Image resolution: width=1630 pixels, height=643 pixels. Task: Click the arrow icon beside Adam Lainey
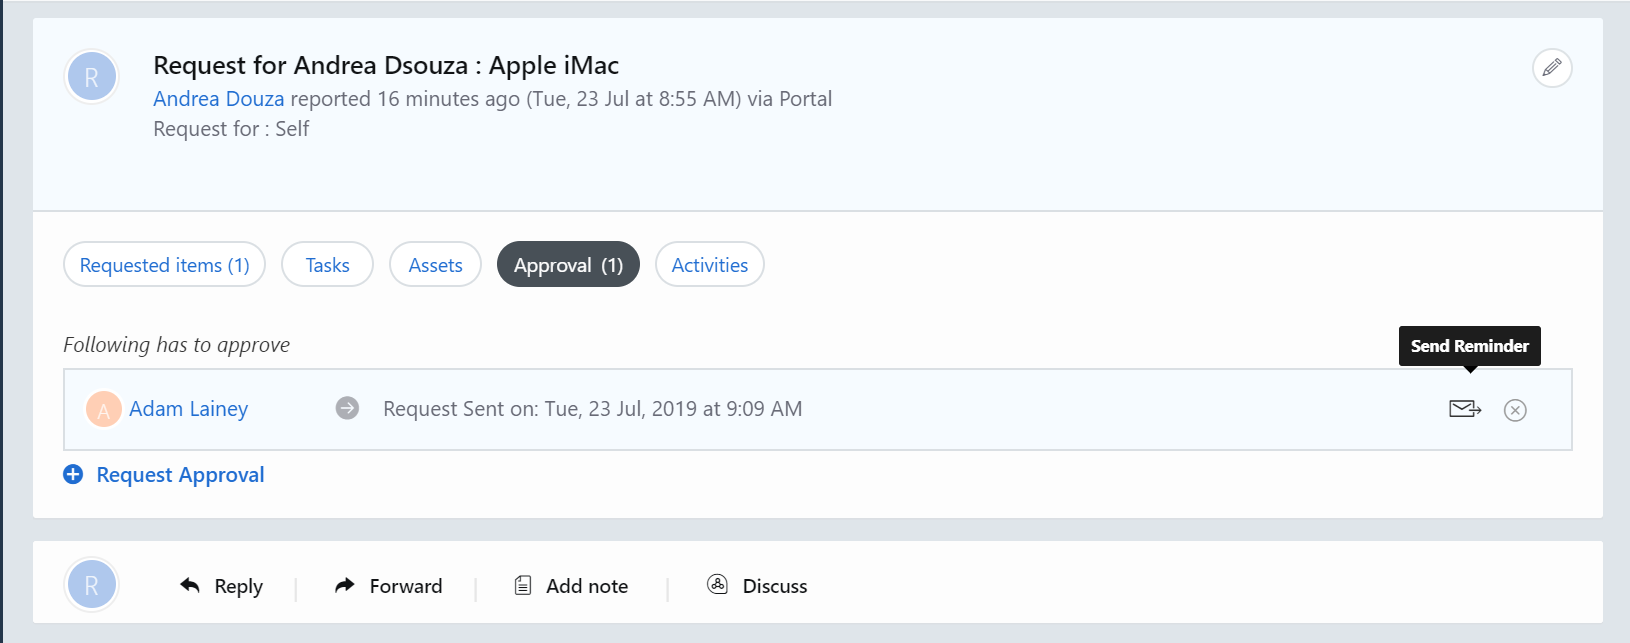(x=346, y=408)
